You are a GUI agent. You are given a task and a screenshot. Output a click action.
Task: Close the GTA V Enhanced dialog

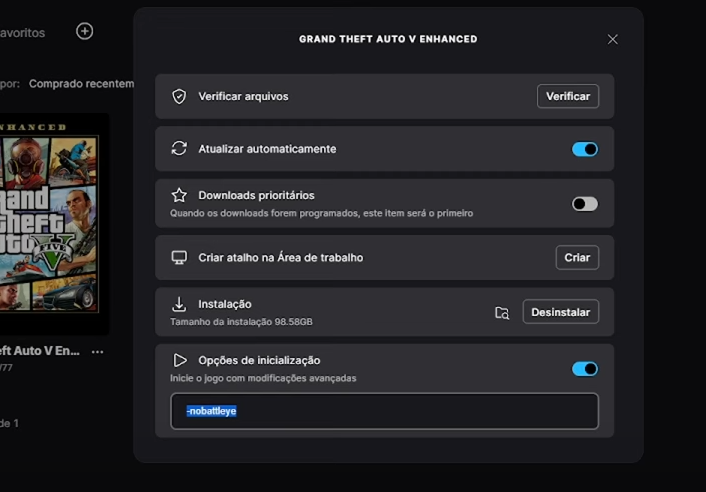coord(612,40)
